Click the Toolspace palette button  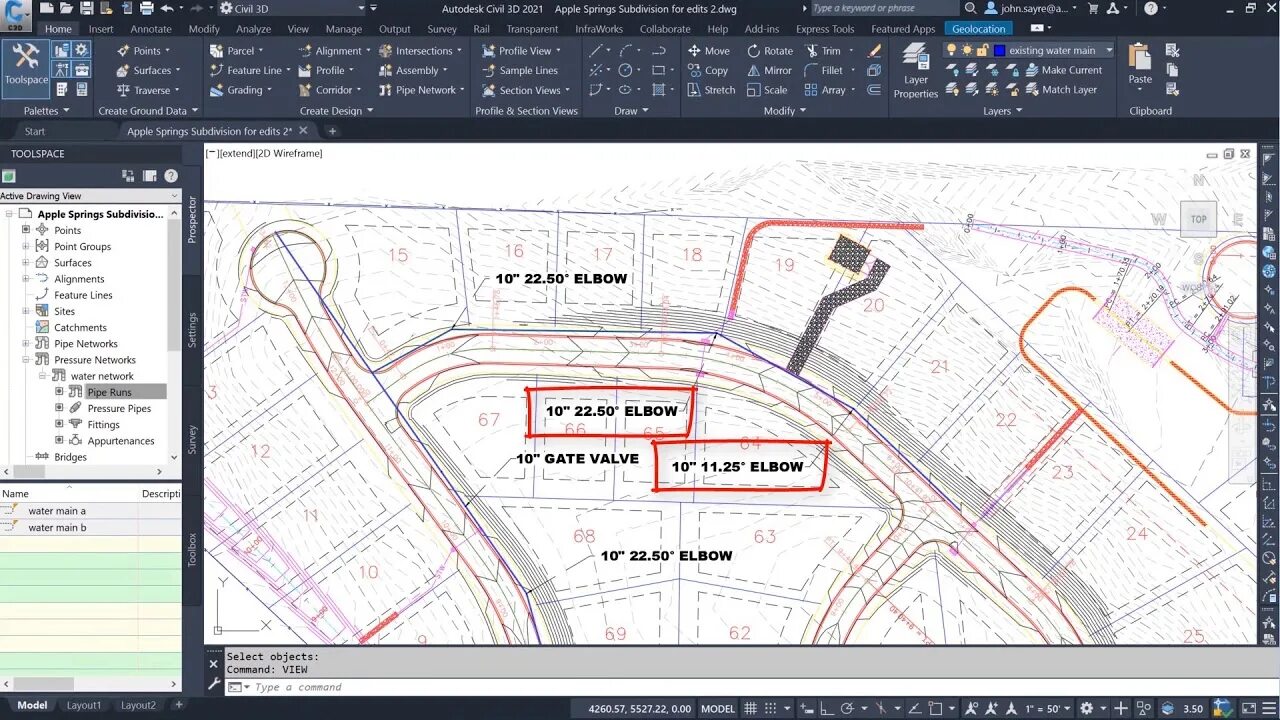click(x=26, y=68)
